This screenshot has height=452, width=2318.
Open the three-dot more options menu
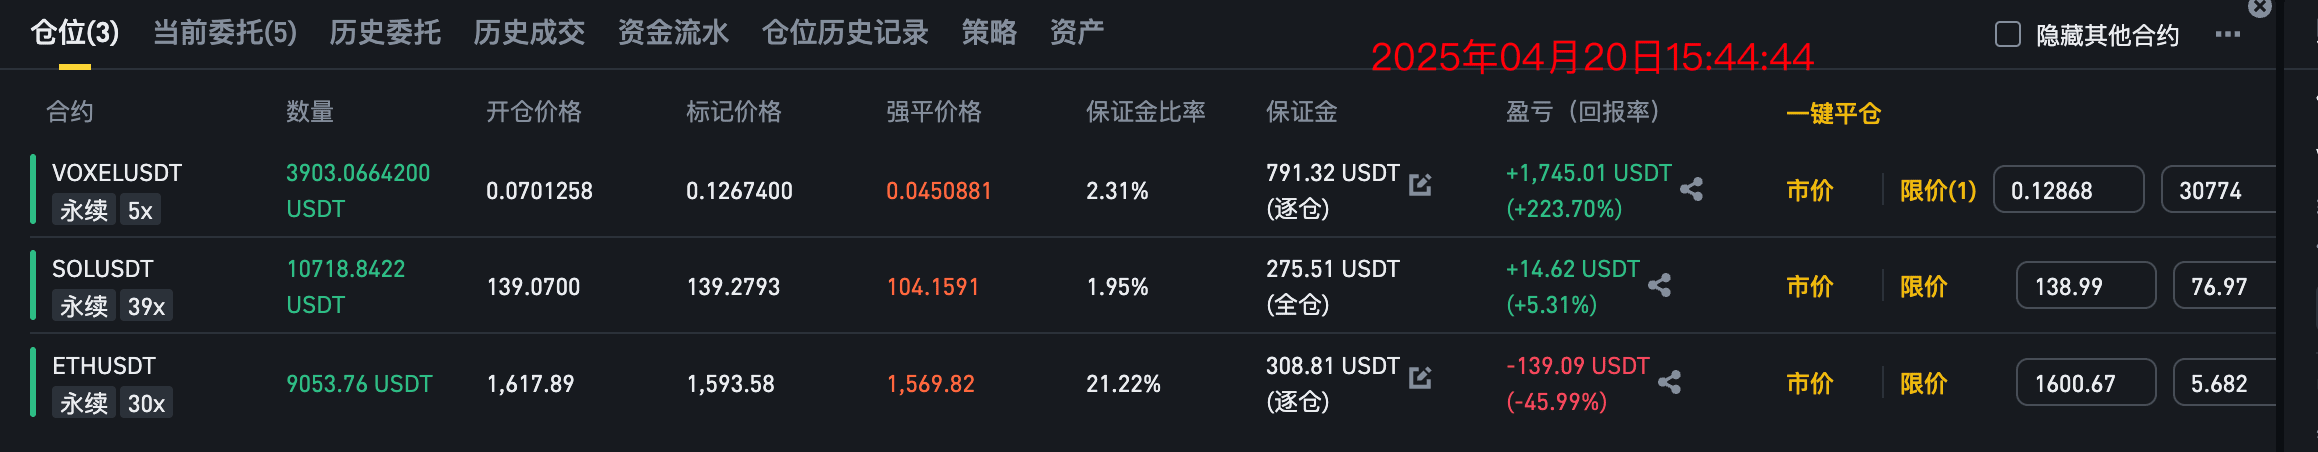point(2228,34)
